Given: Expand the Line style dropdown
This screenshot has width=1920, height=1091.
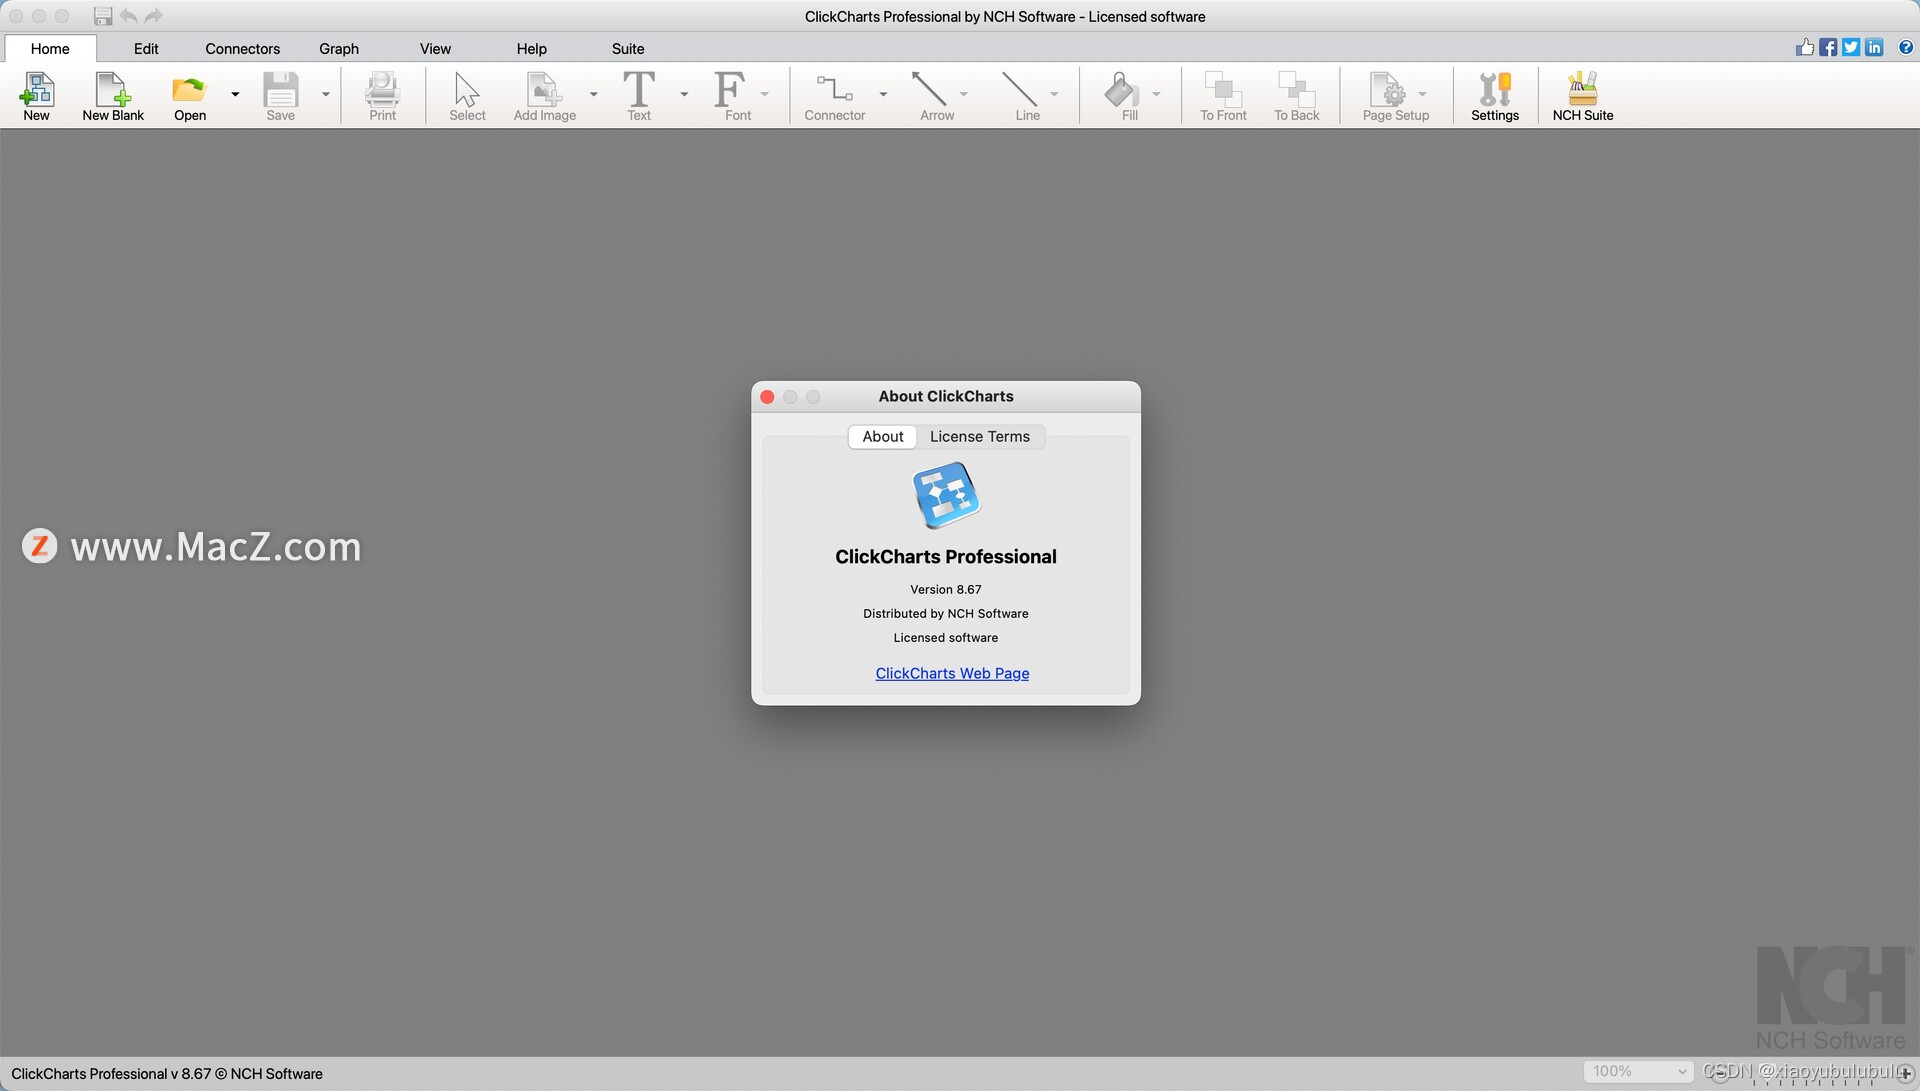Looking at the screenshot, I should point(1054,94).
